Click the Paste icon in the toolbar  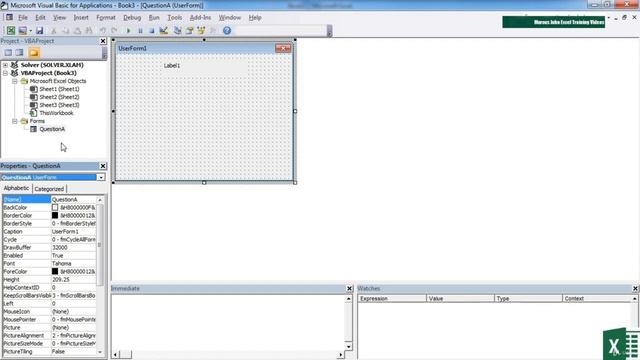click(77, 31)
